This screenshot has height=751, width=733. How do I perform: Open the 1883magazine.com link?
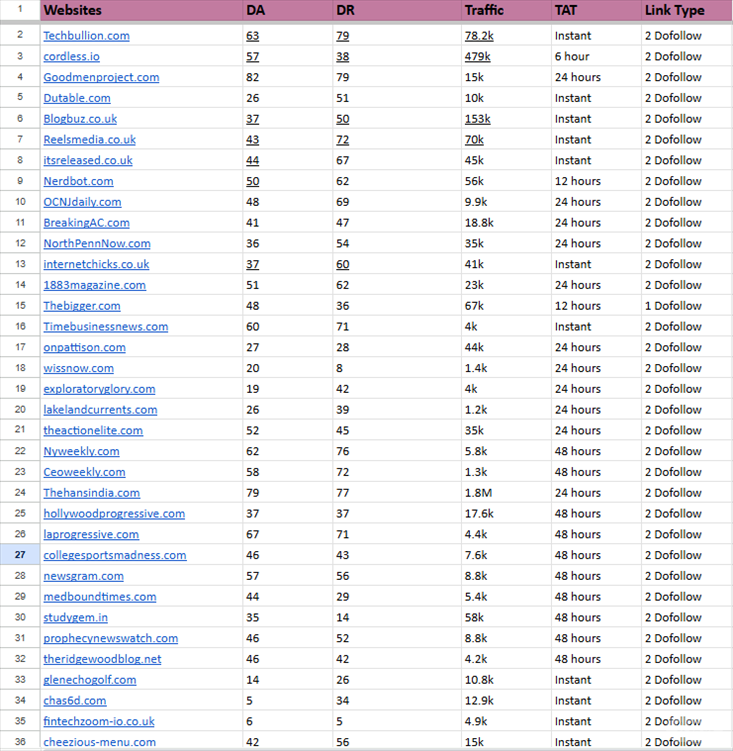(x=94, y=285)
